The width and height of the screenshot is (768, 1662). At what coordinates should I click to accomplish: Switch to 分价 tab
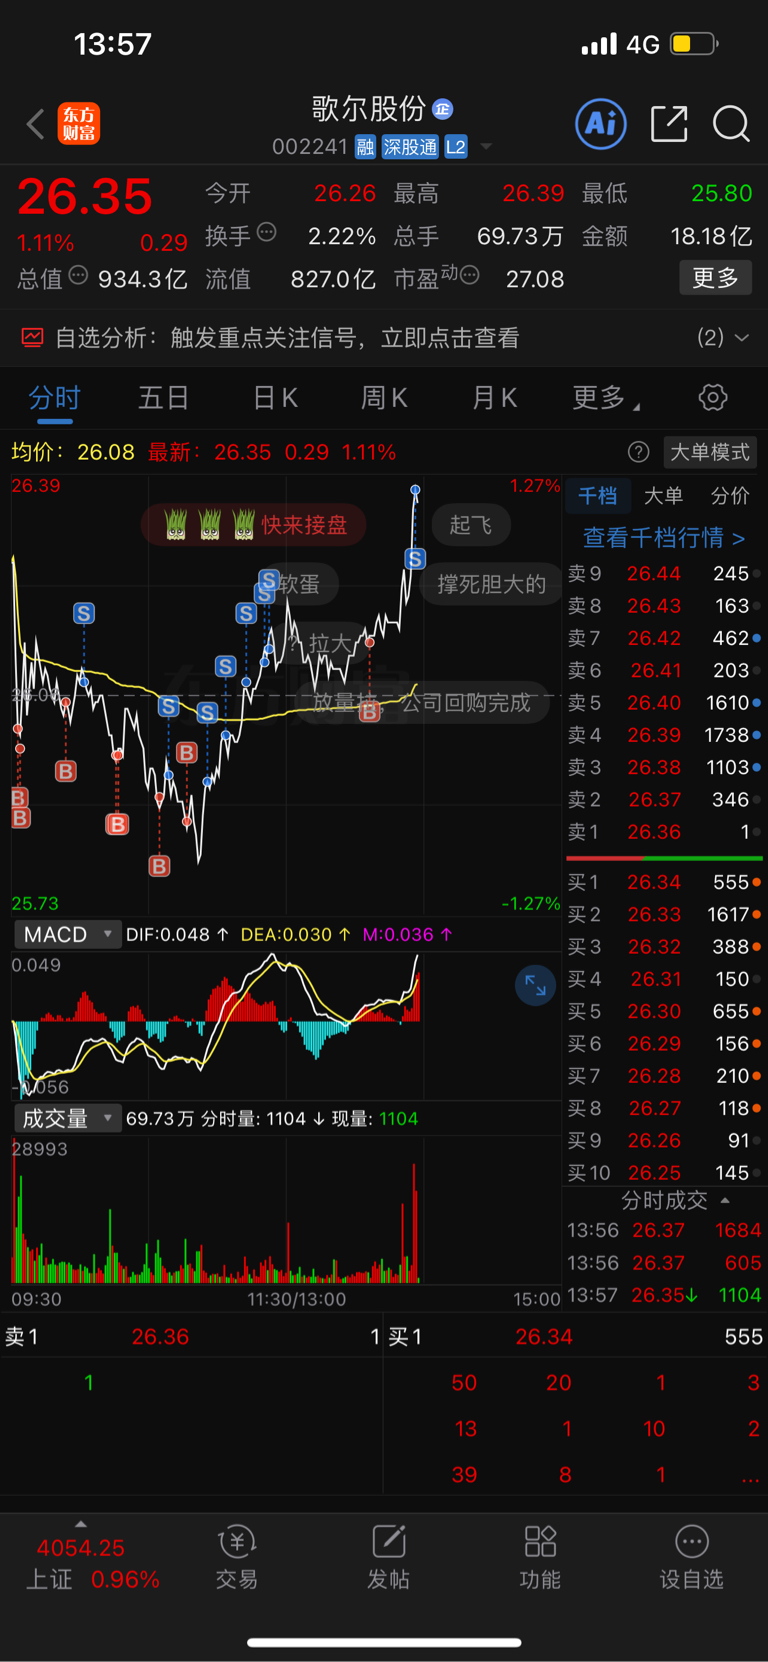point(730,496)
